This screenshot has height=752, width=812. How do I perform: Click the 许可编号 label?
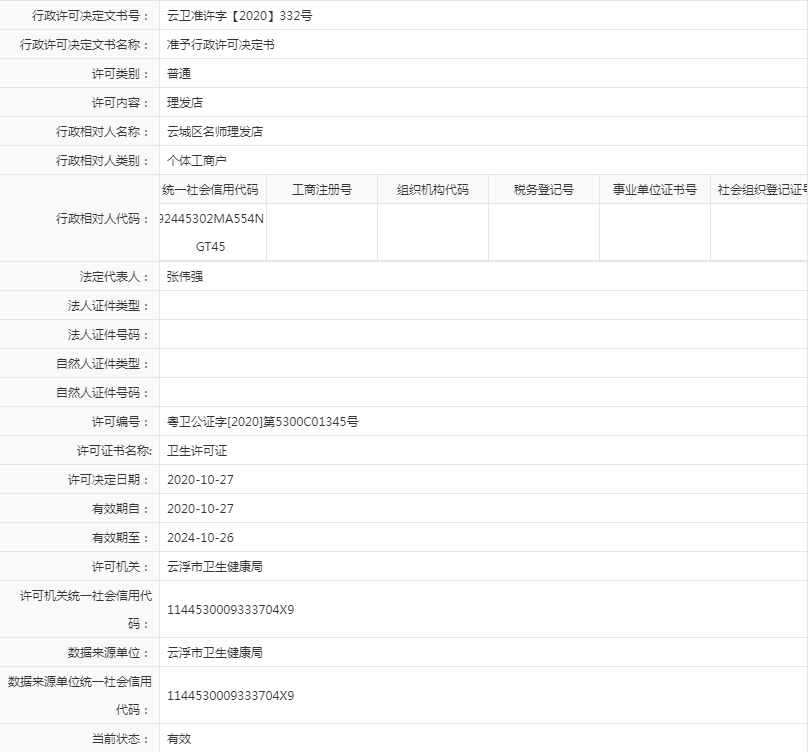(121, 422)
